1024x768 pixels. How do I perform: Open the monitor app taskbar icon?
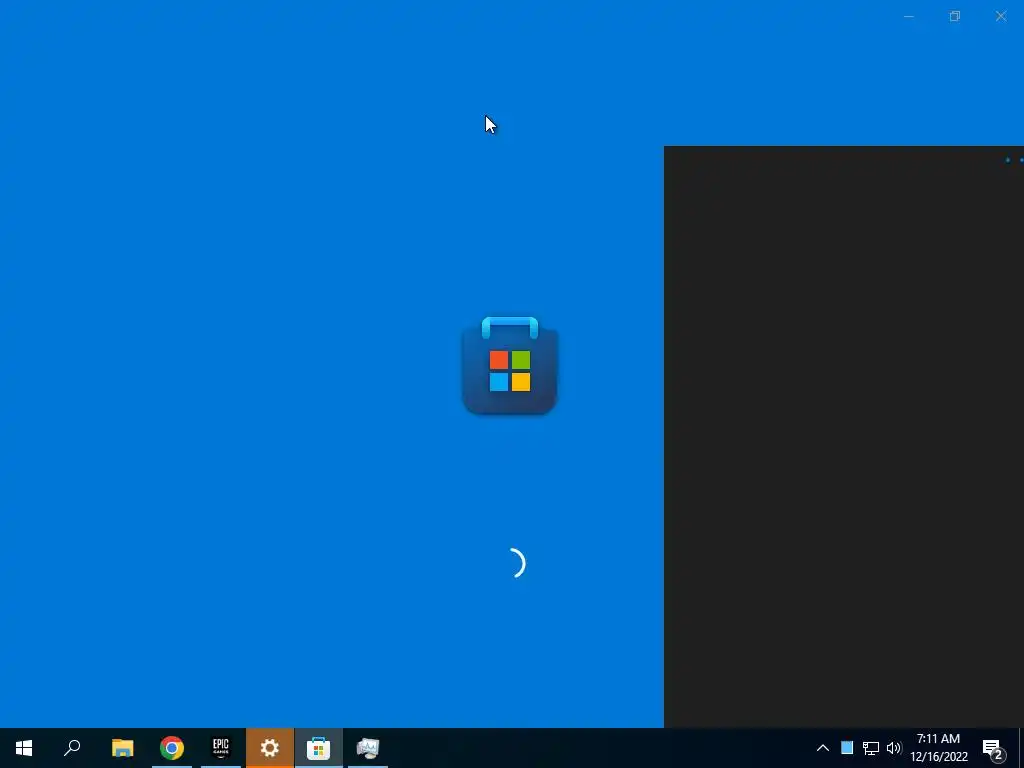point(368,748)
